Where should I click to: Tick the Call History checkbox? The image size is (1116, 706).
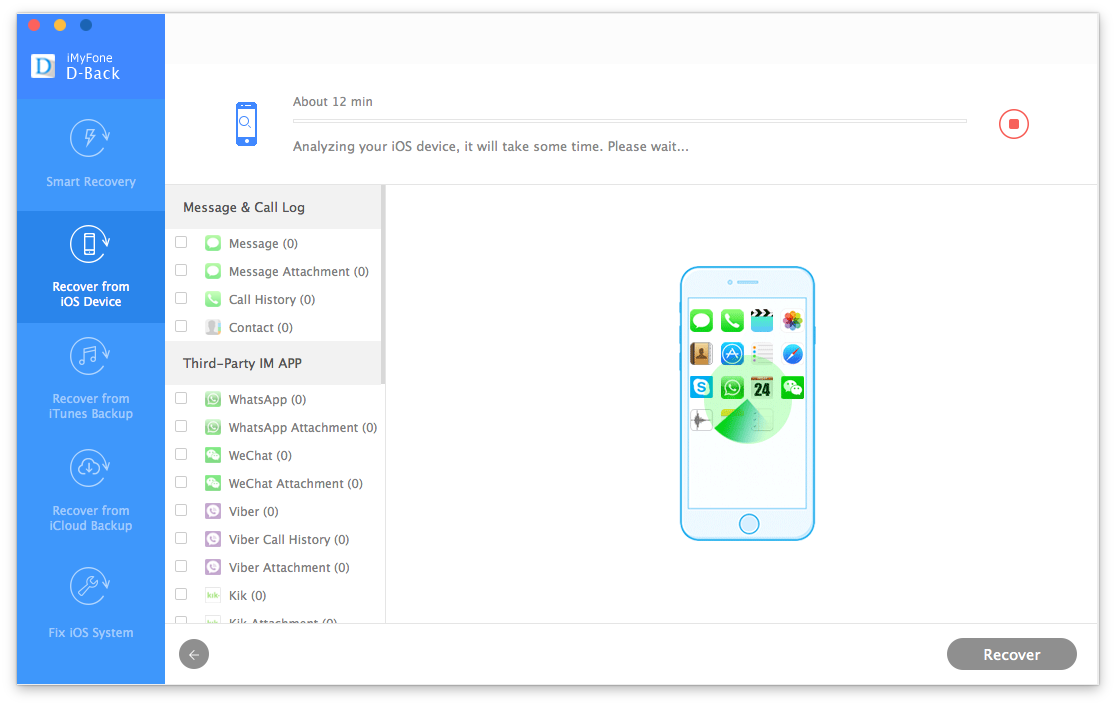pyautogui.click(x=181, y=298)
